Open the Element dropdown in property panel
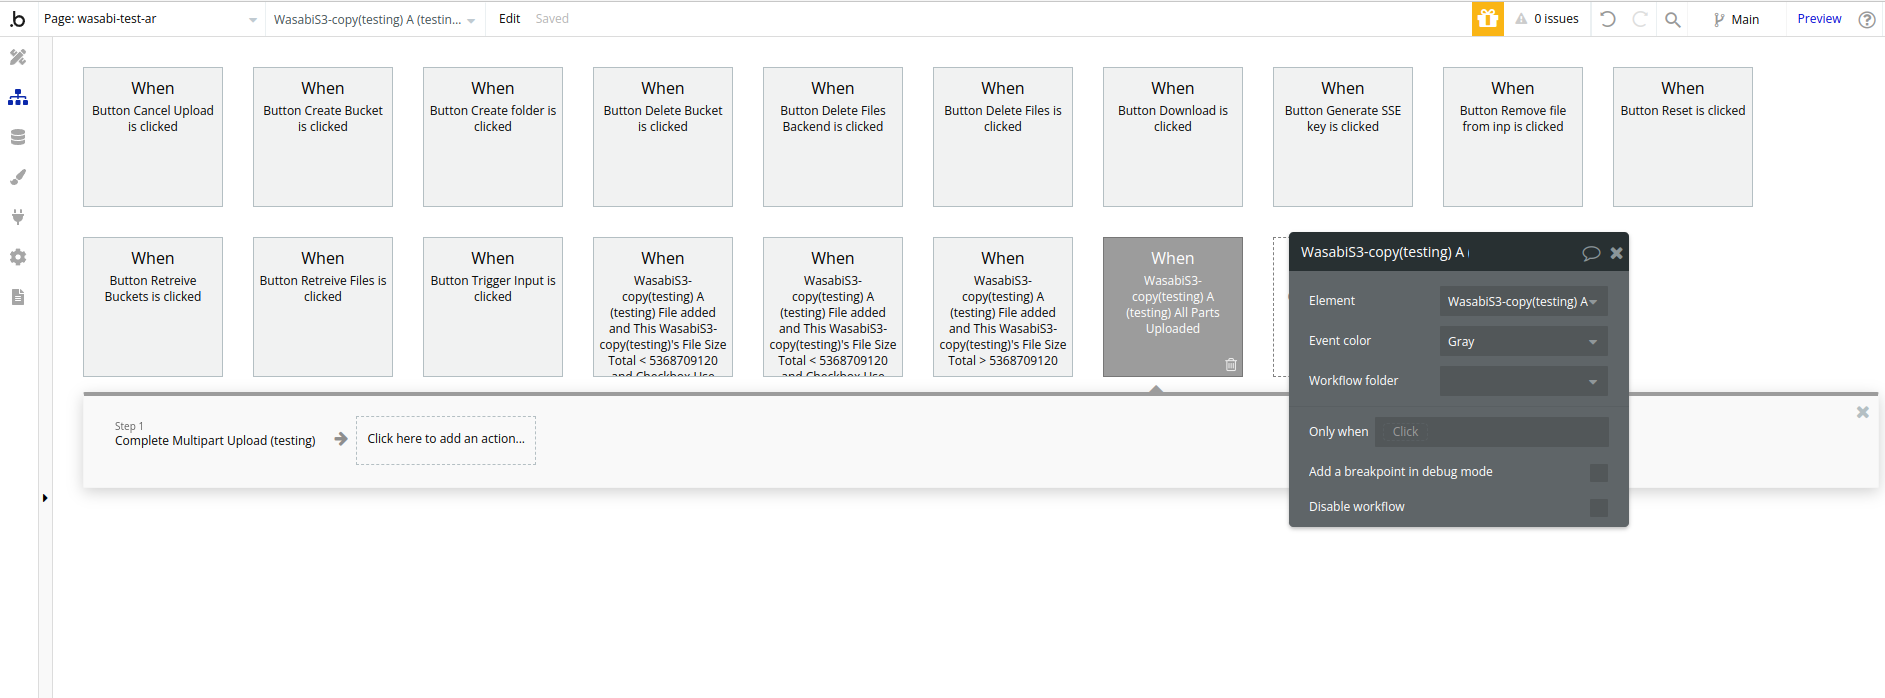1885x698 pixels. tap(1524, 301)
